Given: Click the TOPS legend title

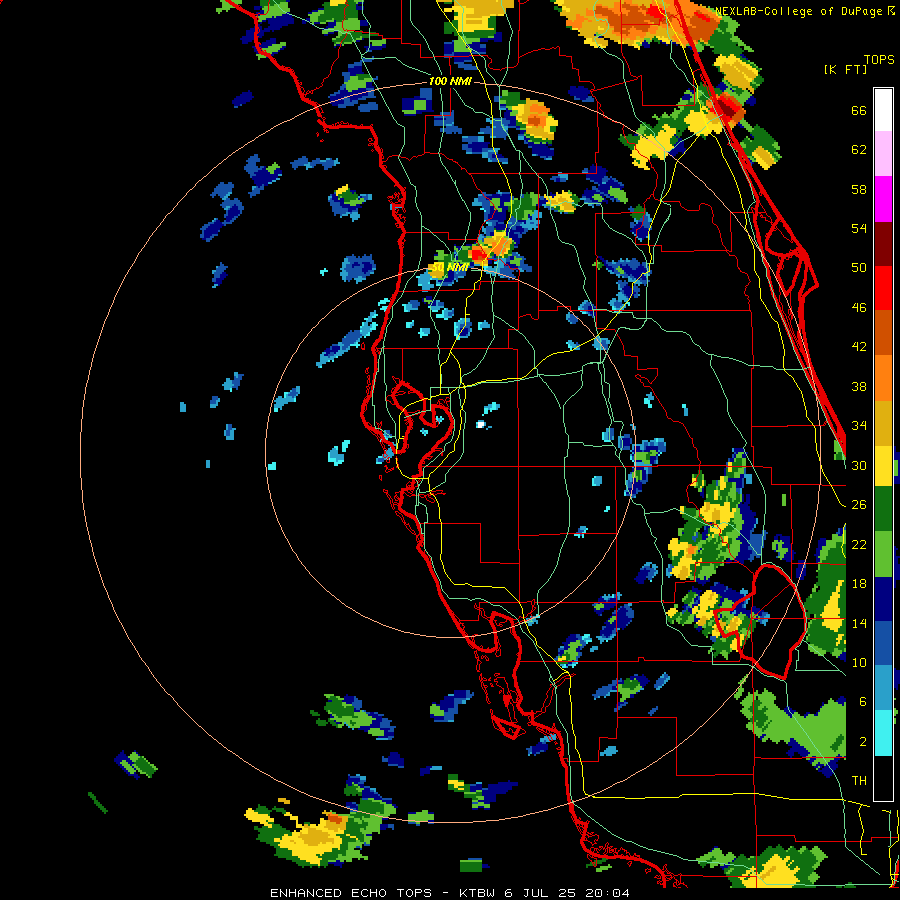Looking at the screenshot, I should coord(879,60).
